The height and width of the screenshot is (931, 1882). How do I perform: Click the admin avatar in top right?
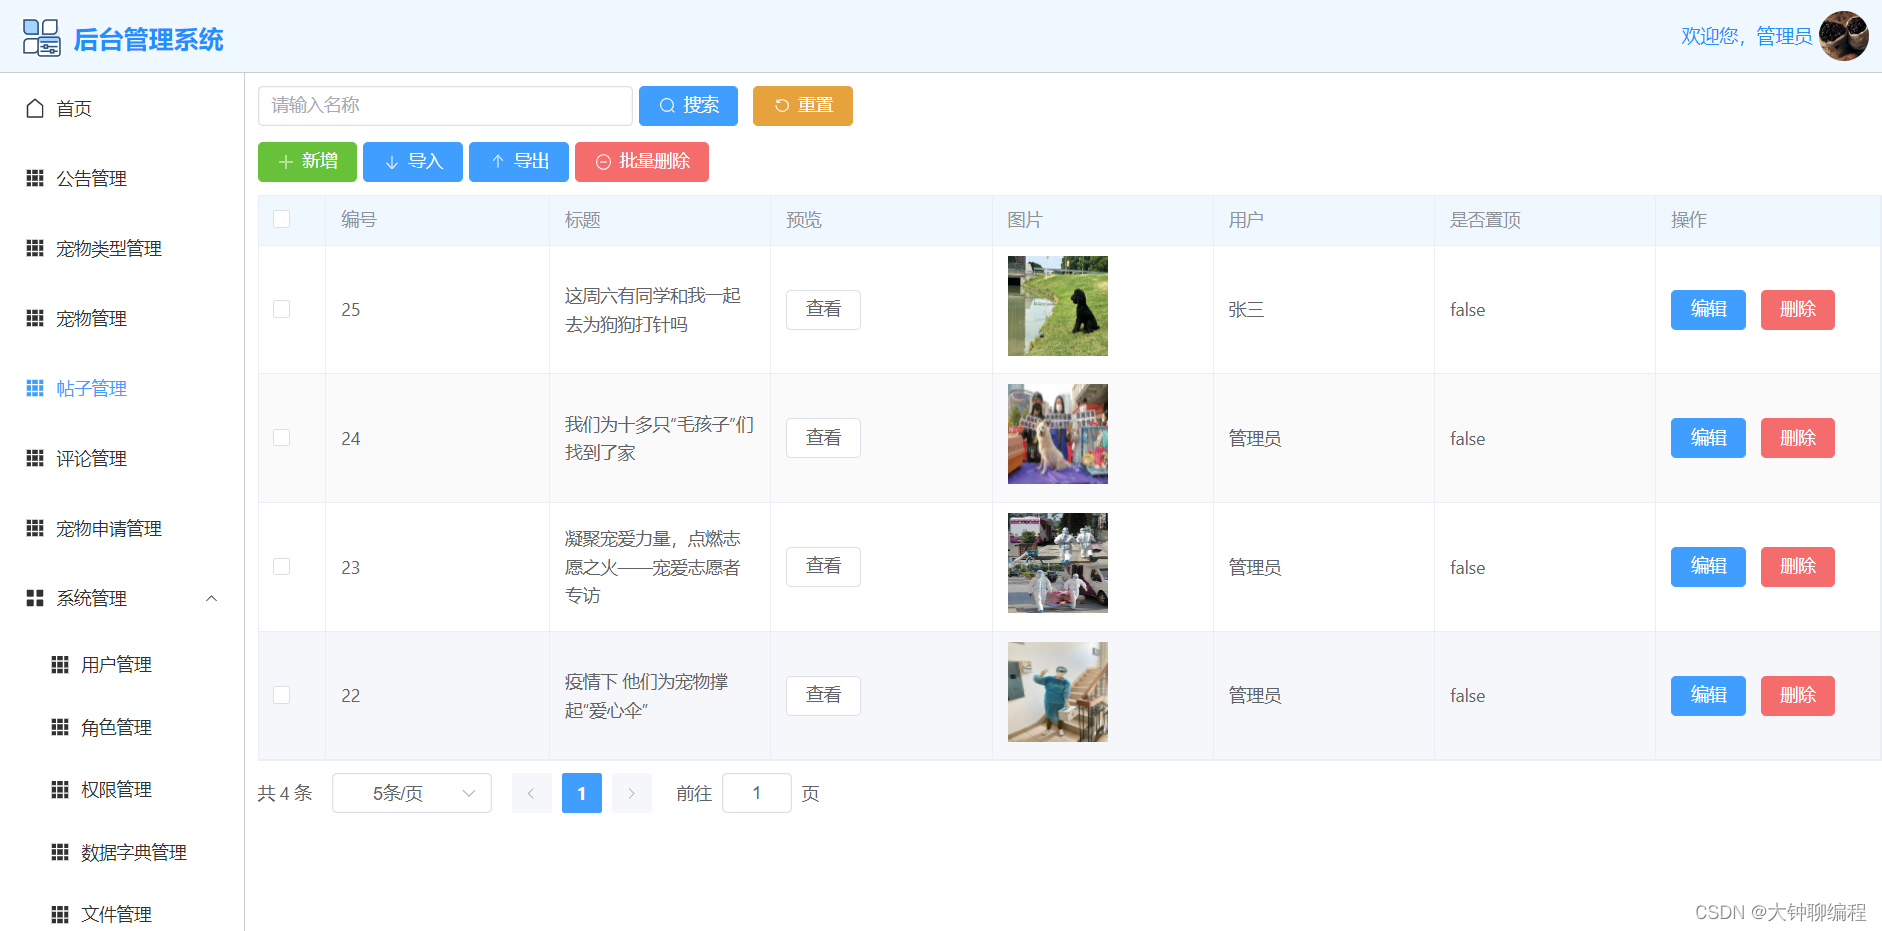pyautogui.click(x=1845, y=36)
